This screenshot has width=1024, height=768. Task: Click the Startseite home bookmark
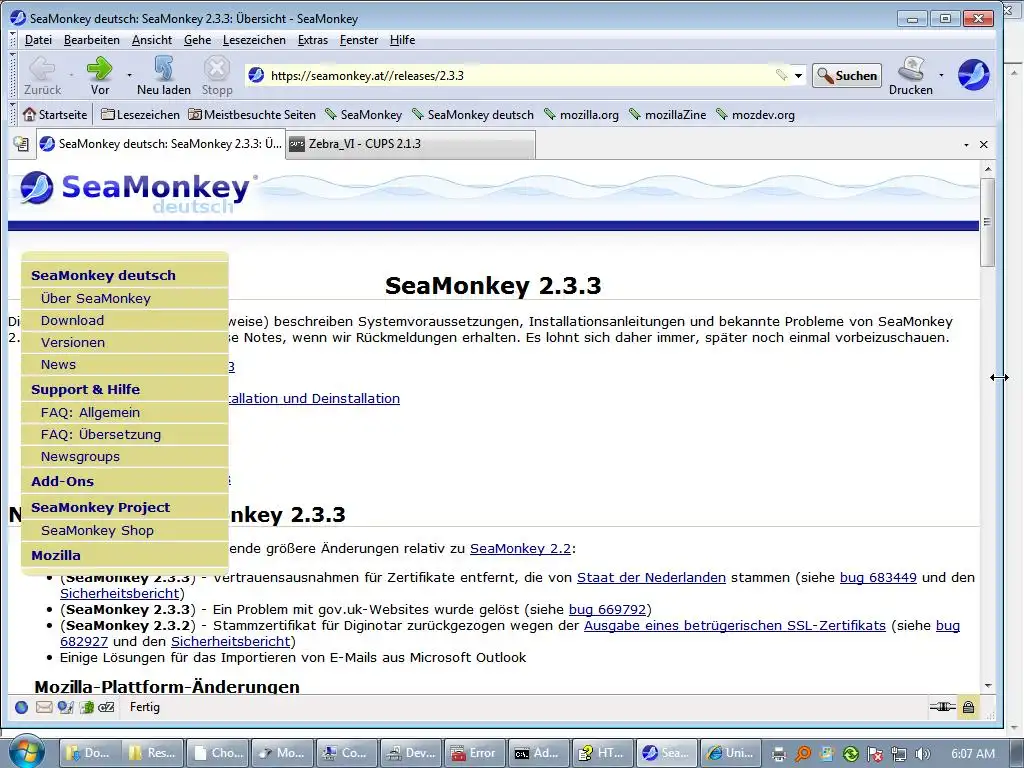click(55, 115)
